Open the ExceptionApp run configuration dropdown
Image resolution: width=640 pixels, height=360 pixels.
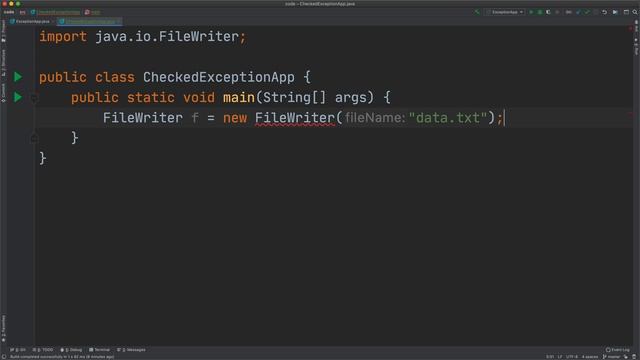pos(505,12)
